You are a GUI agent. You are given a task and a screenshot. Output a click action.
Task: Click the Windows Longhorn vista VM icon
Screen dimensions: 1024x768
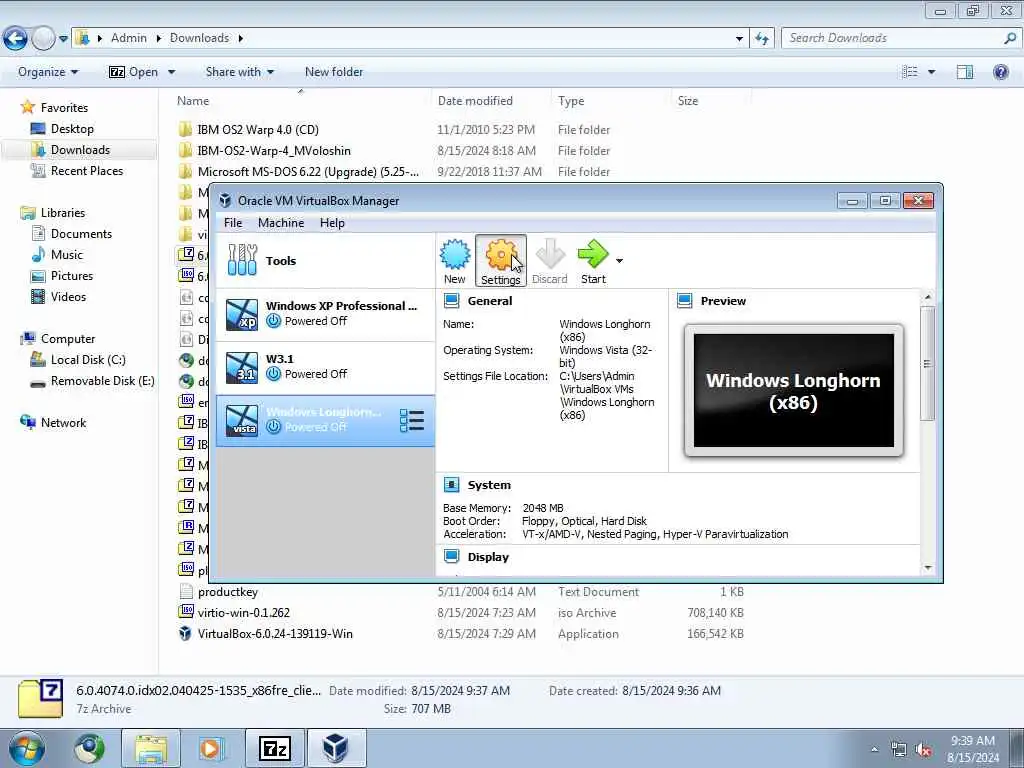click(x=242, y=420)
